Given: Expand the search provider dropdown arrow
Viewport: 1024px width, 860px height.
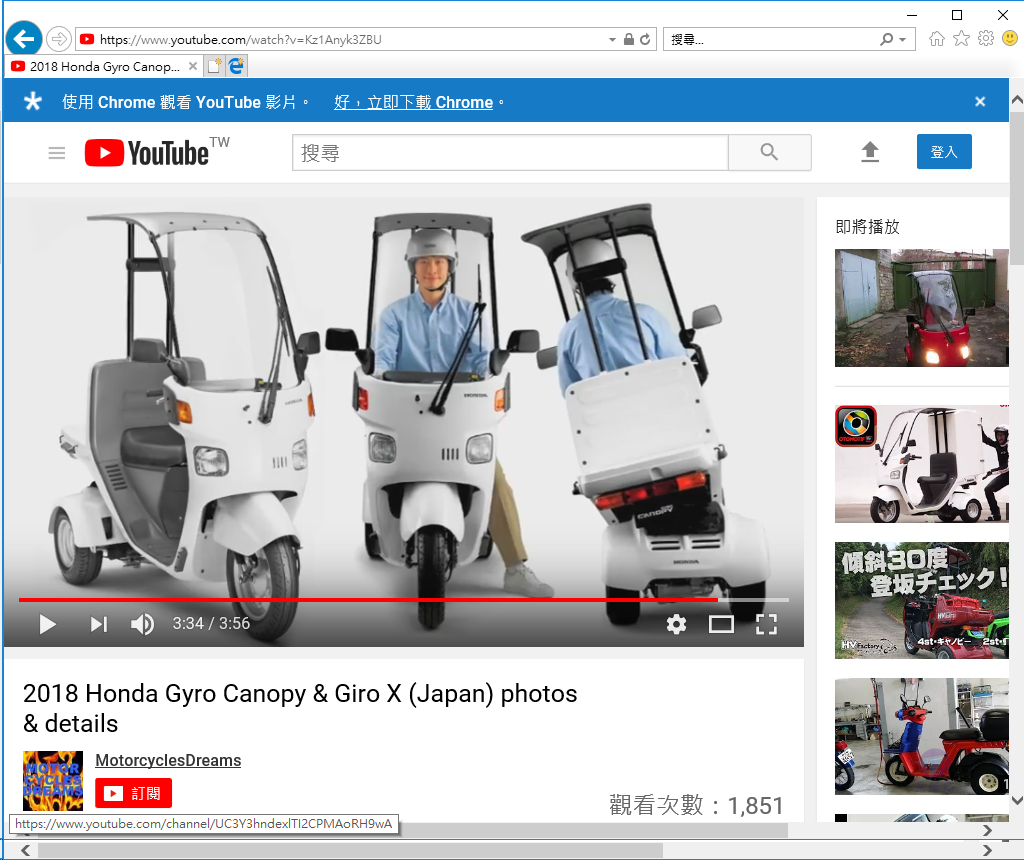Looking at the screenshot, I should pos(903,40).
